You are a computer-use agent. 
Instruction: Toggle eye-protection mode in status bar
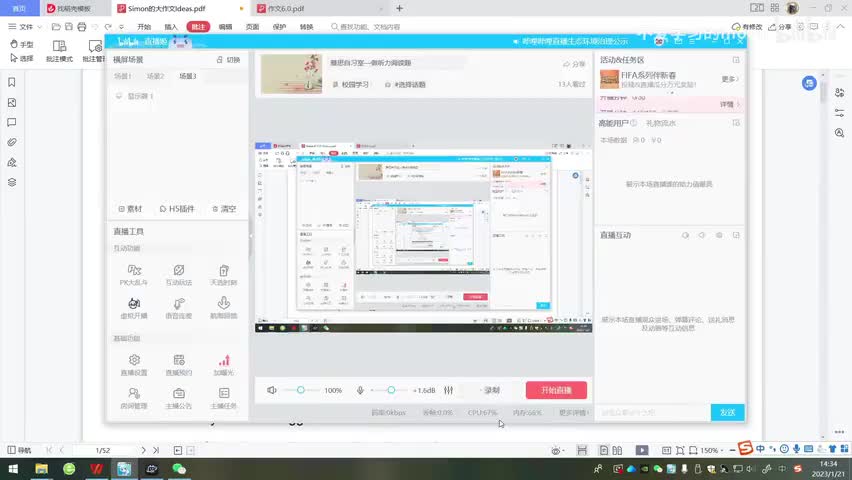pos(555,450)
